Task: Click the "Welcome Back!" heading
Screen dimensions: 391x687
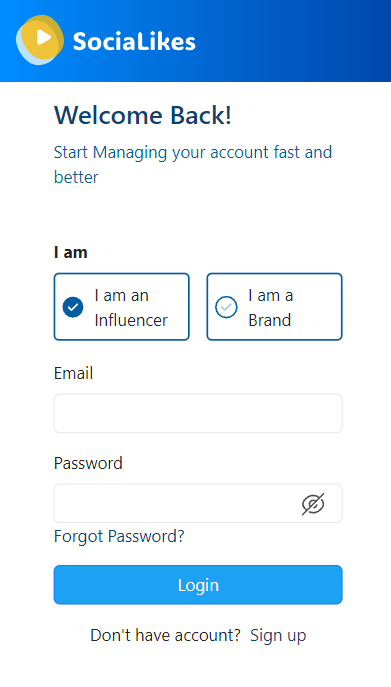Action: coord(143,116)
